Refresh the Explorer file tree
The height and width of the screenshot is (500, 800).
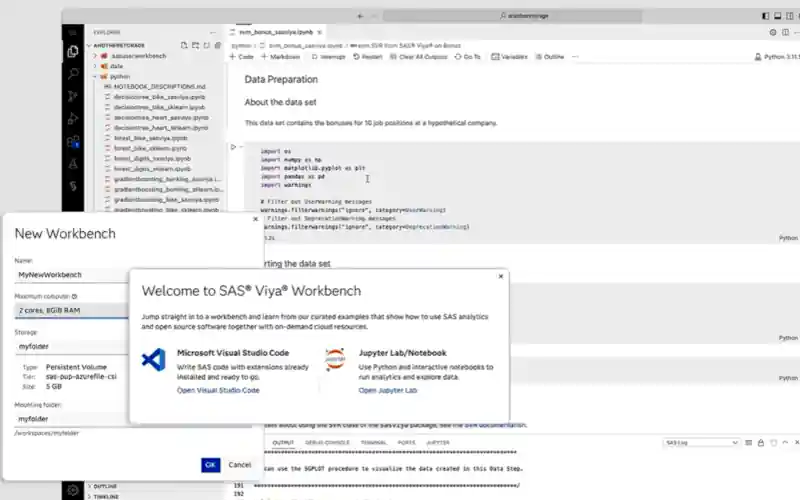click(x=207, y=45)
